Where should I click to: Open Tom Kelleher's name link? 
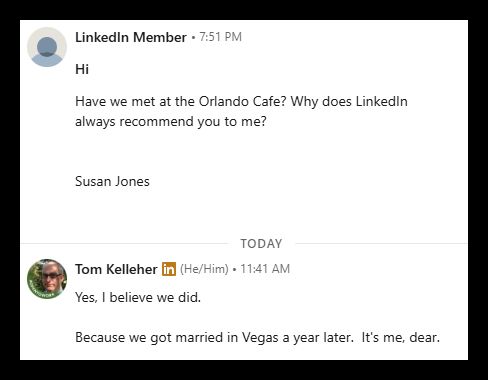pos(116,269)
